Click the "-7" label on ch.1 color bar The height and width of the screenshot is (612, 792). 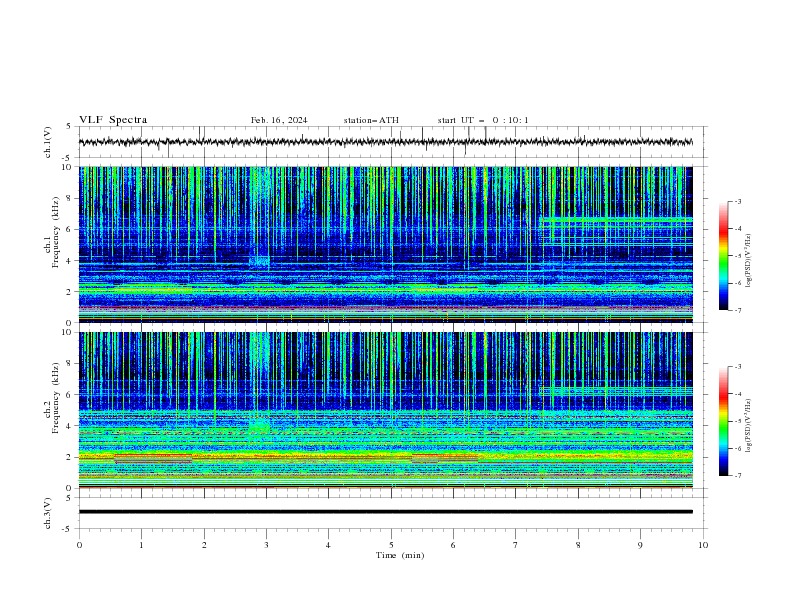point(737,310)
